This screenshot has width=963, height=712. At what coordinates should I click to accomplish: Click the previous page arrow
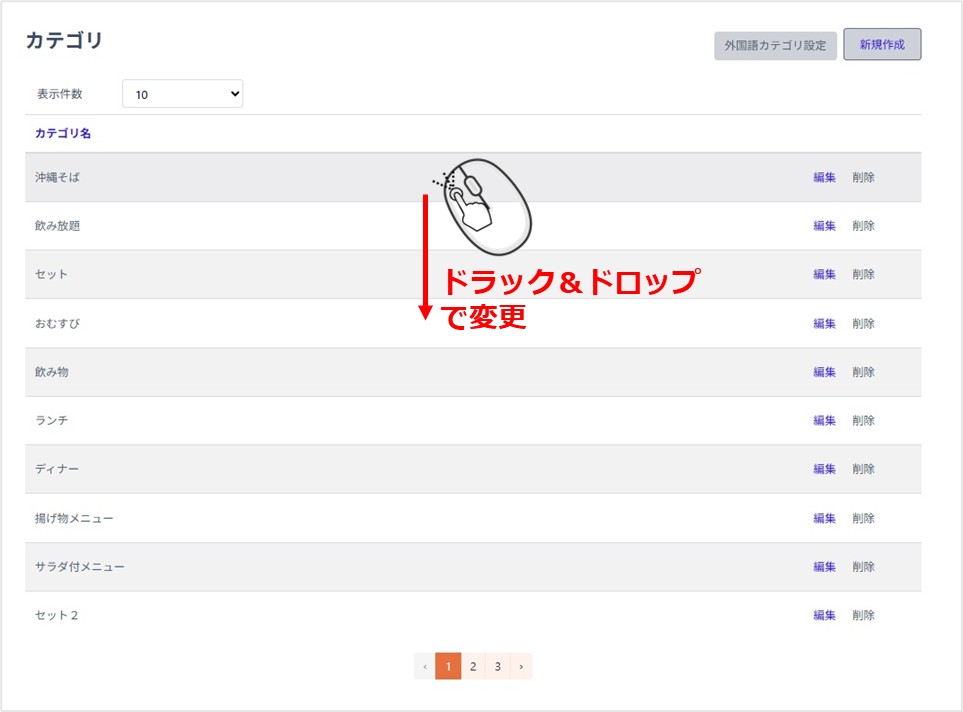pos(424,666)
